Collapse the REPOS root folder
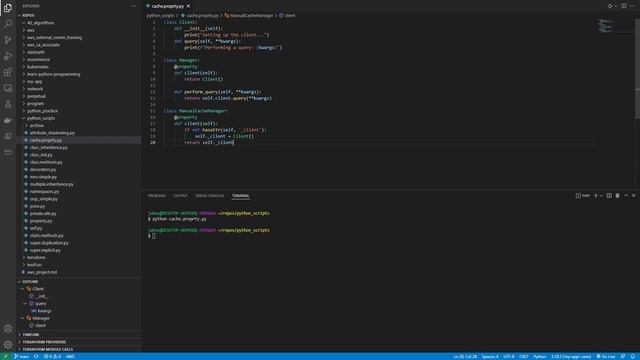640x360 pixels. point(79,15)
